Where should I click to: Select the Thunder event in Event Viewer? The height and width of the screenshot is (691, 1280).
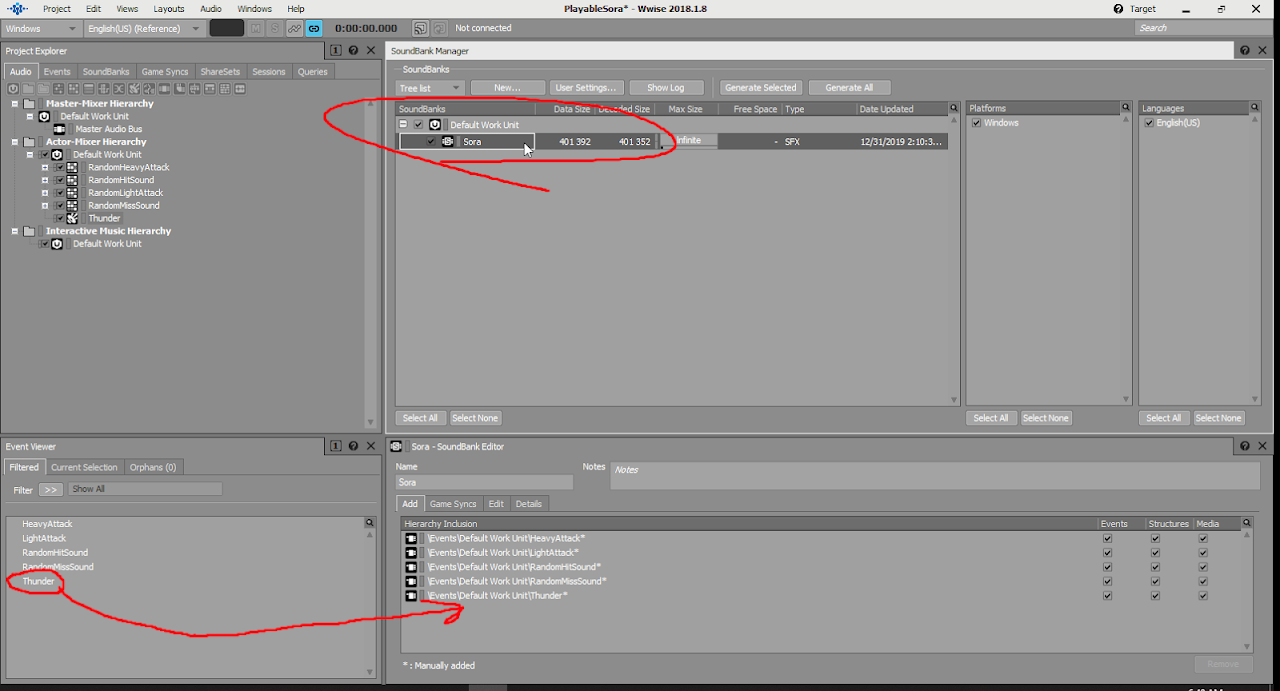[x=39, y=581]
